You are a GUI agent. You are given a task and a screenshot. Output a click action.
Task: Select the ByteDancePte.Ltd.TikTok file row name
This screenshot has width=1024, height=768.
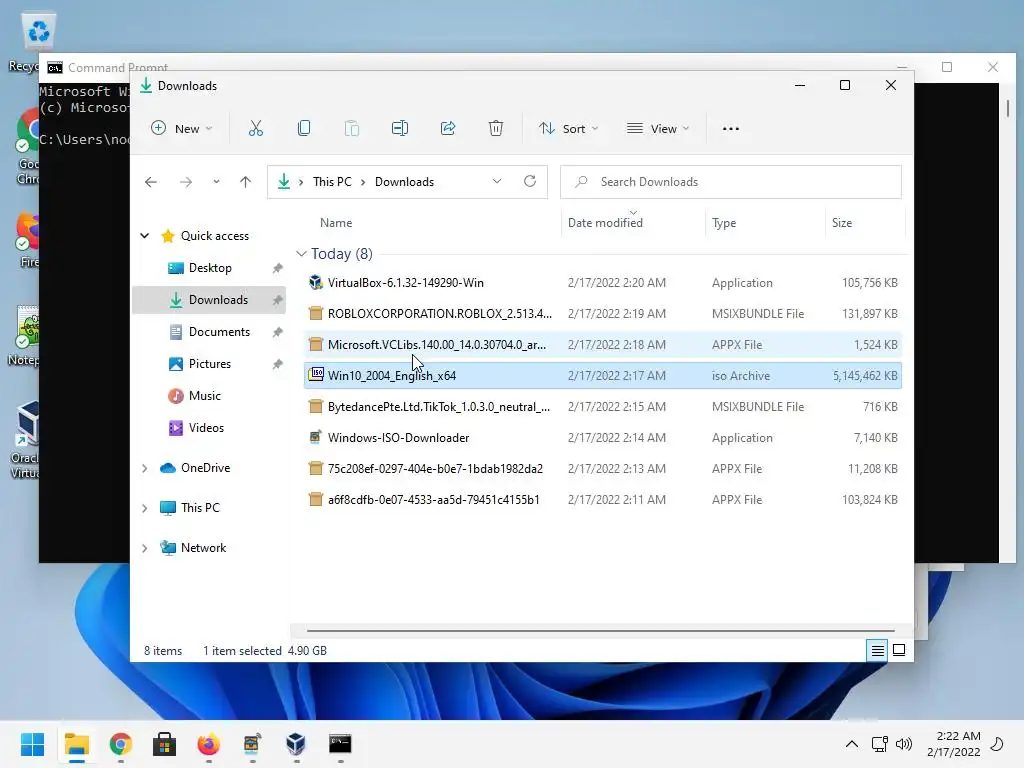coord(439,407)
